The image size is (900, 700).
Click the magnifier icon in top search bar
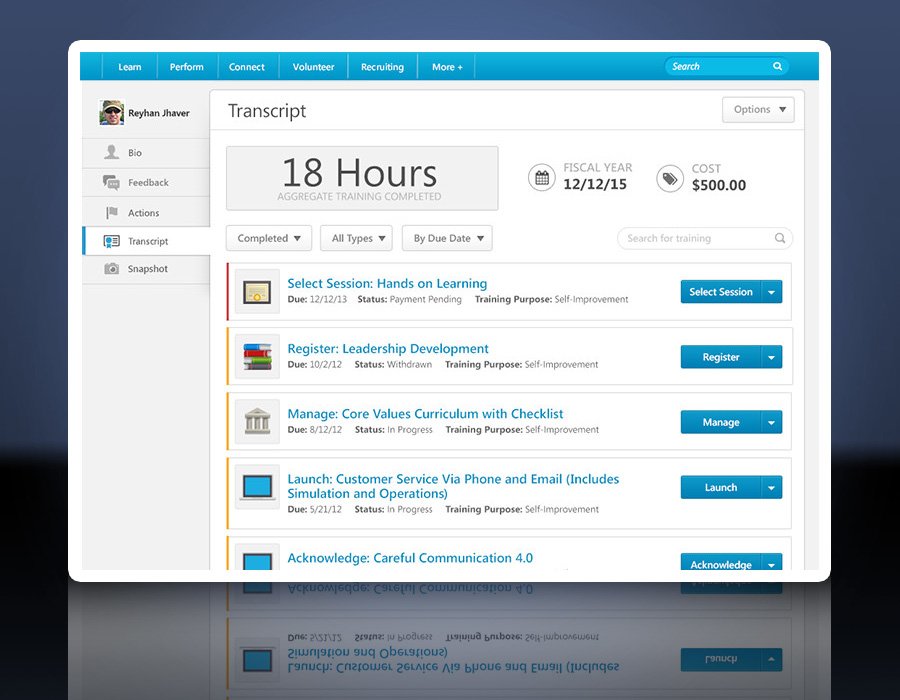[x=777, y=67]
